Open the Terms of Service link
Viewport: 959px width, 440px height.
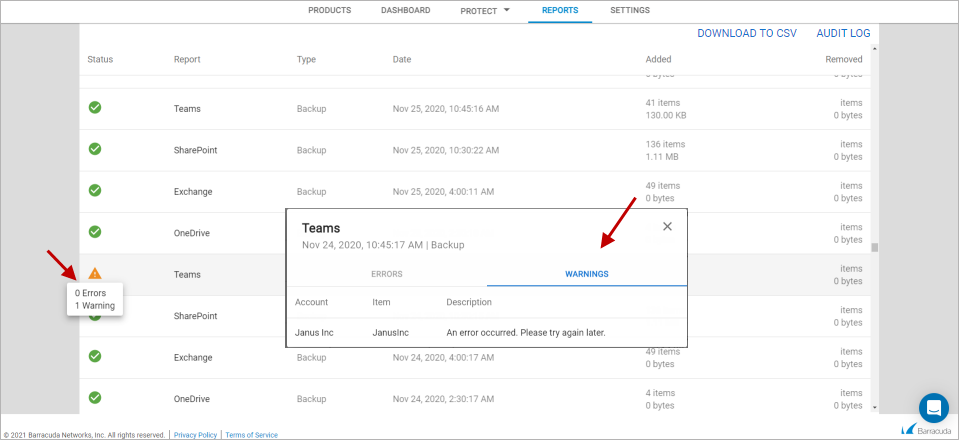pyautogui.click(x=251, y=434)
